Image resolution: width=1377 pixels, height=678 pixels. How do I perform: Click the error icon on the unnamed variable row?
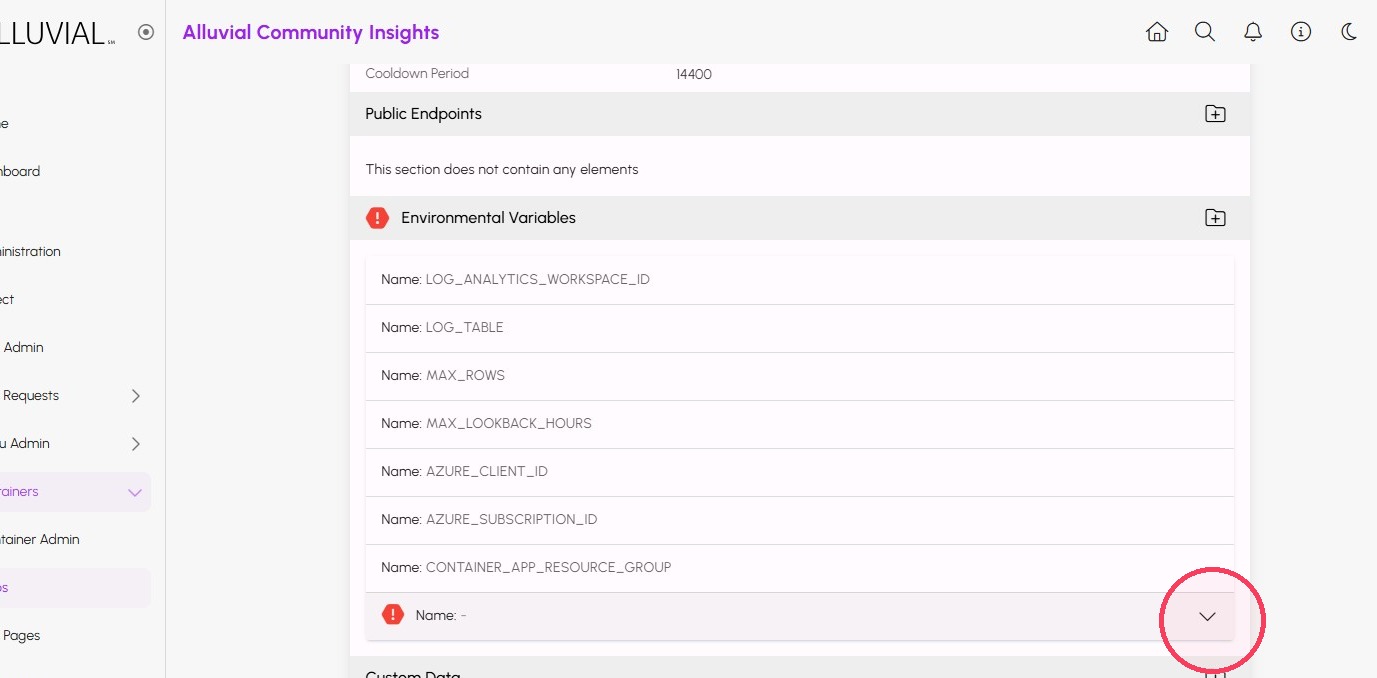point(393,615)
